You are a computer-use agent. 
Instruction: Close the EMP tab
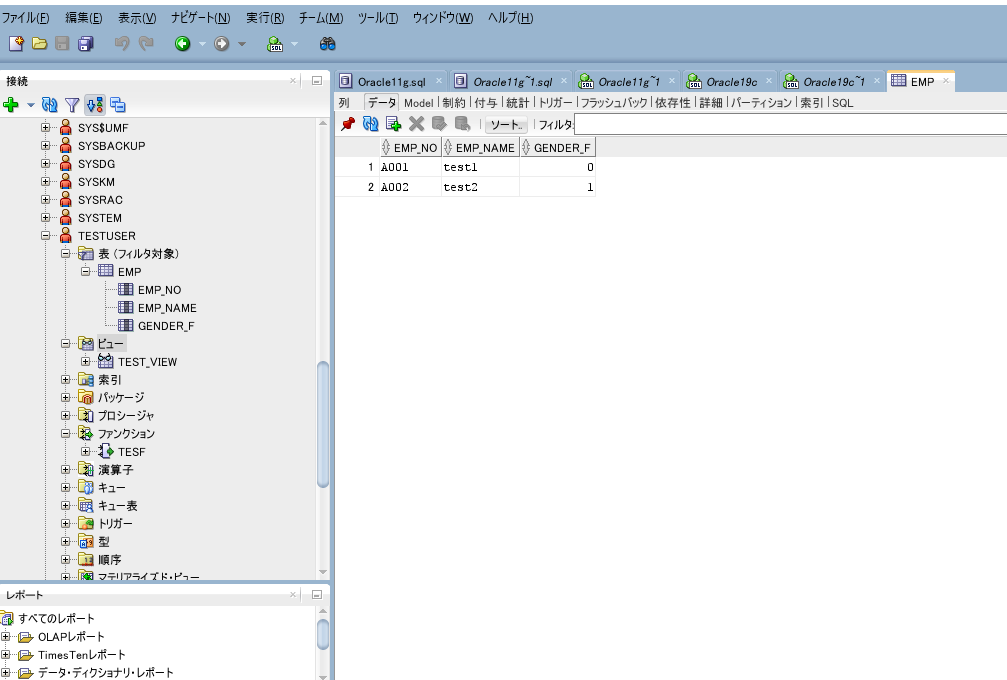[x=945, y=81]
